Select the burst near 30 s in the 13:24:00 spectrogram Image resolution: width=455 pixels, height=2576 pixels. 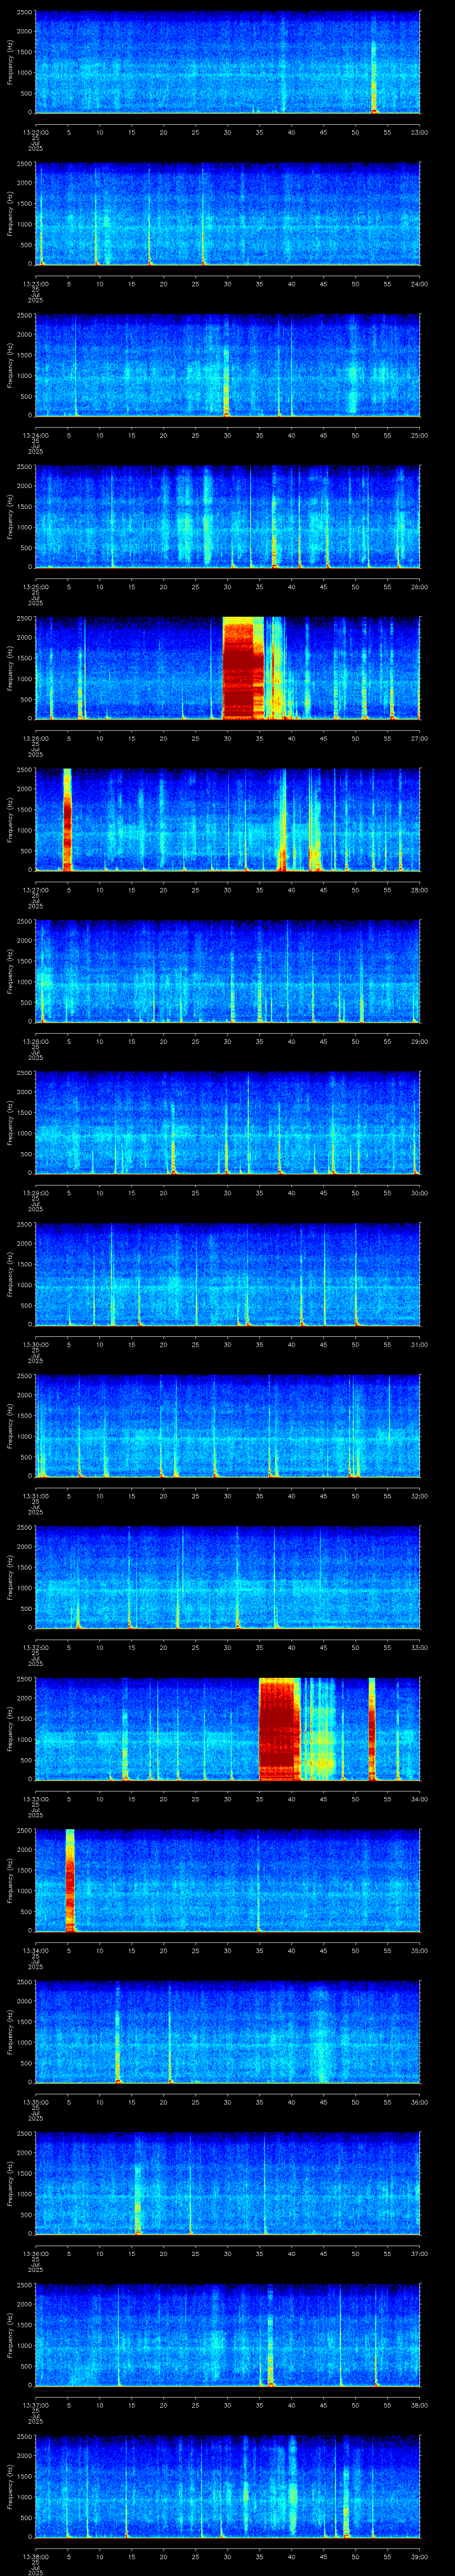click(x=227, y=382)
